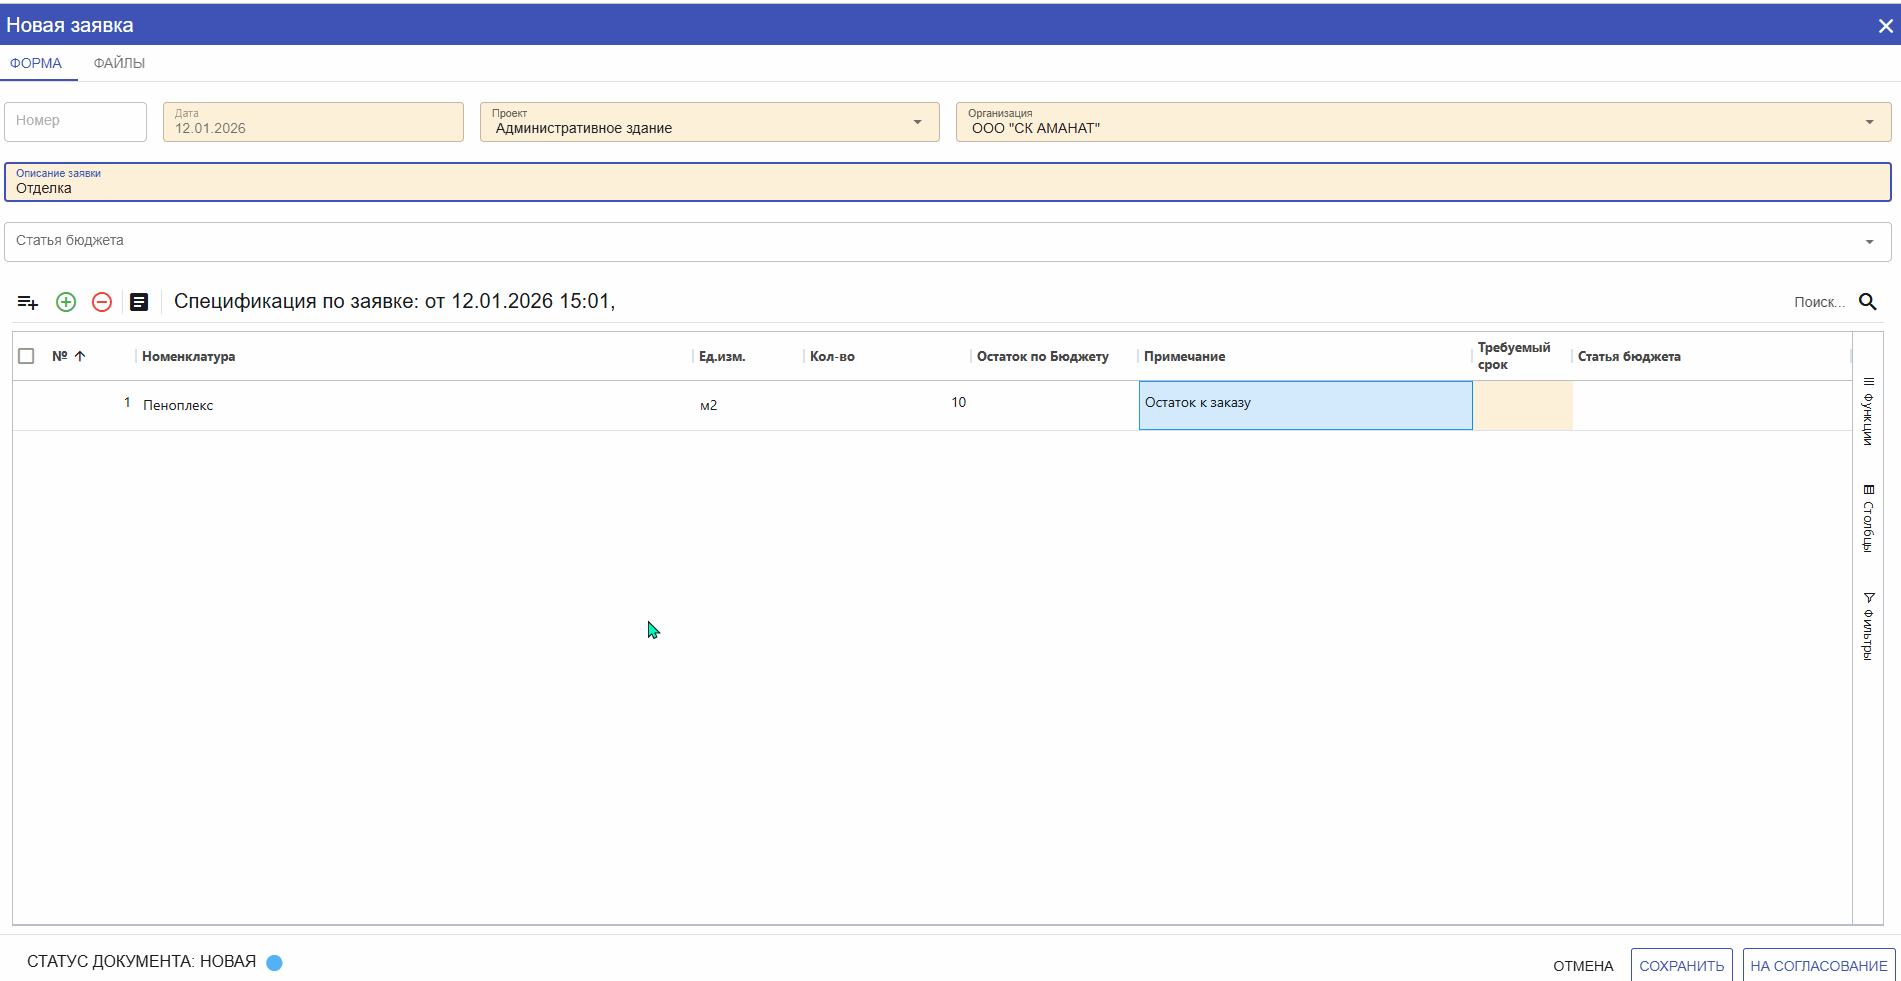
Task: Expand the Организация dropdown
Action: (1869, 122)
